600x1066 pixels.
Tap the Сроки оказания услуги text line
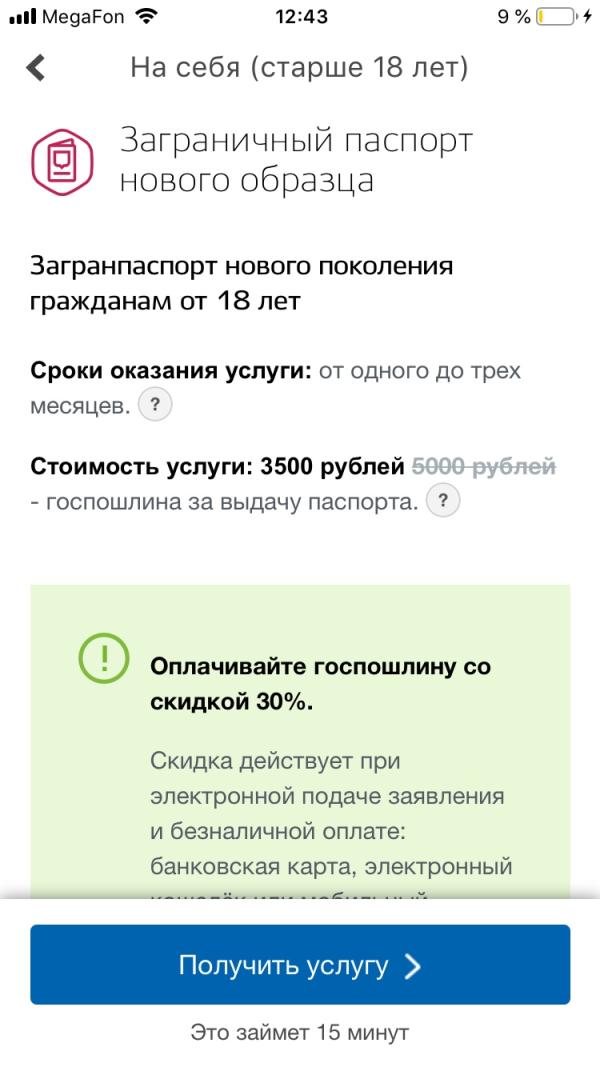276,388
